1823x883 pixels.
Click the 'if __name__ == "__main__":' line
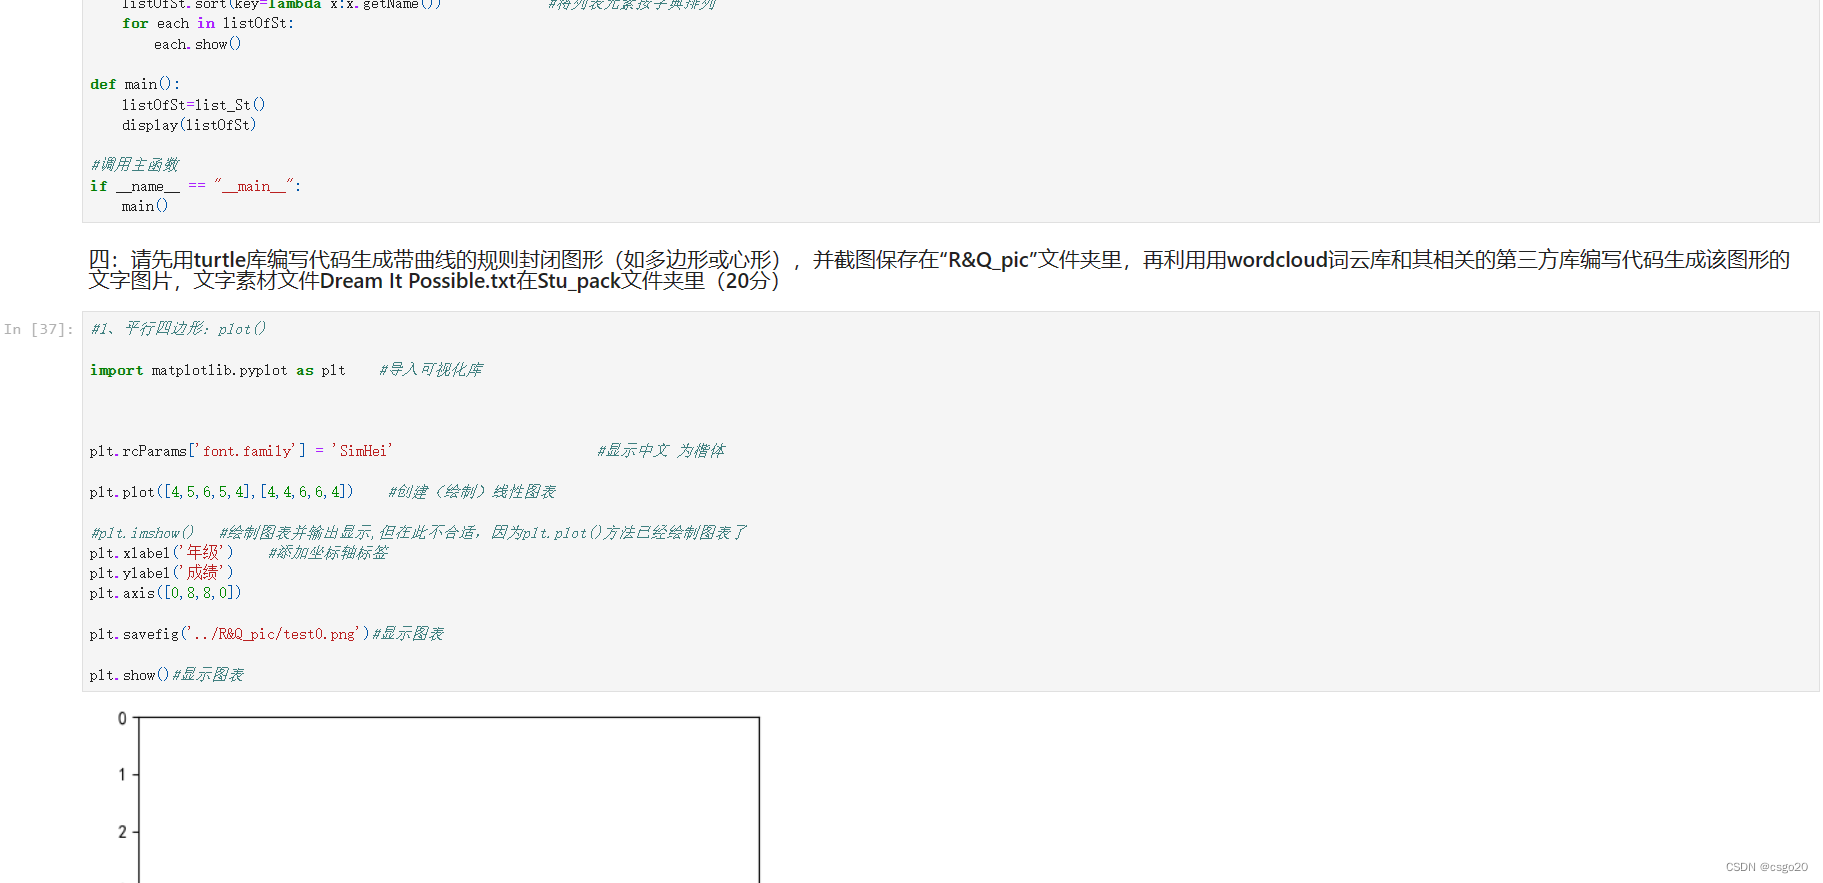coord(195,186)
